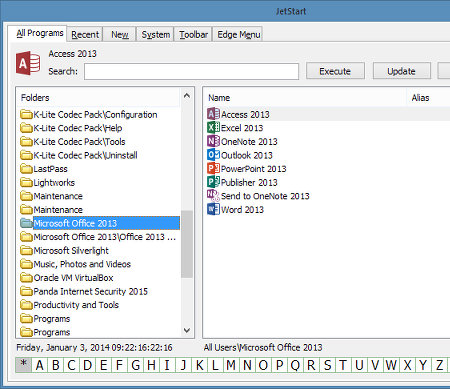Switch to the System tab
Image resolution: width=450 pixels, height=389 pixels.
156,35
